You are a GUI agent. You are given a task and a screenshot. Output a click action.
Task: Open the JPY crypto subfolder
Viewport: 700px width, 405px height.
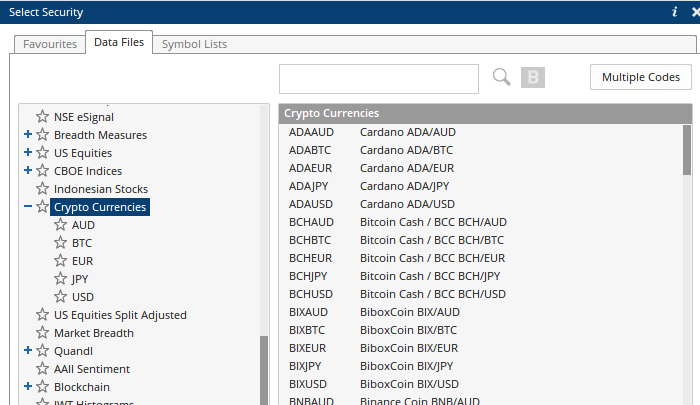(80, 279)
